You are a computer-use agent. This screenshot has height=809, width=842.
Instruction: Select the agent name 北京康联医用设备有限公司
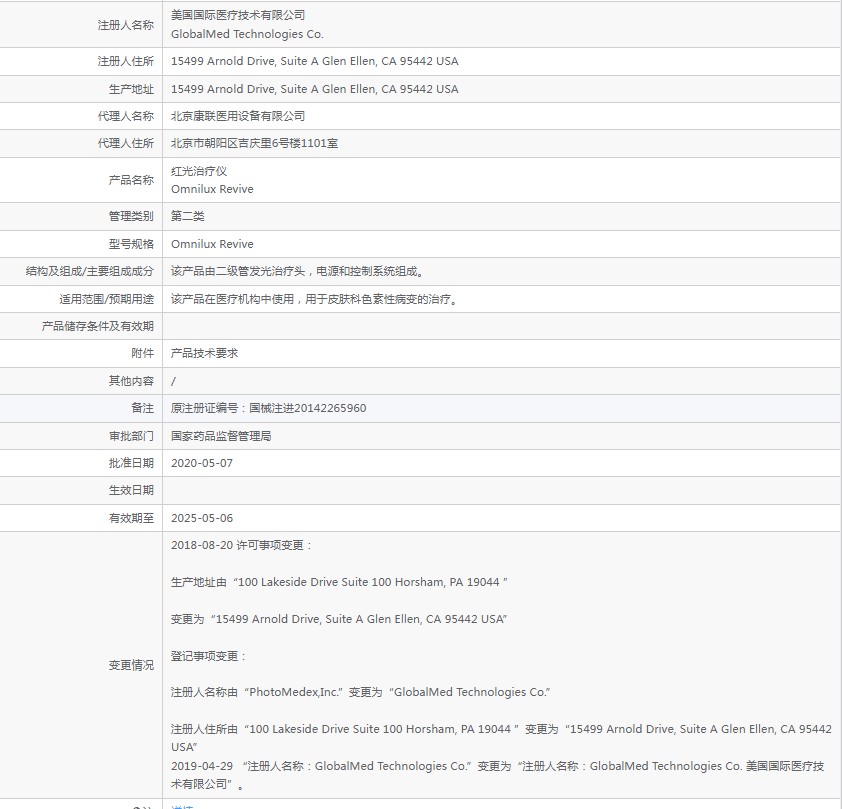(x=238, y=116)
